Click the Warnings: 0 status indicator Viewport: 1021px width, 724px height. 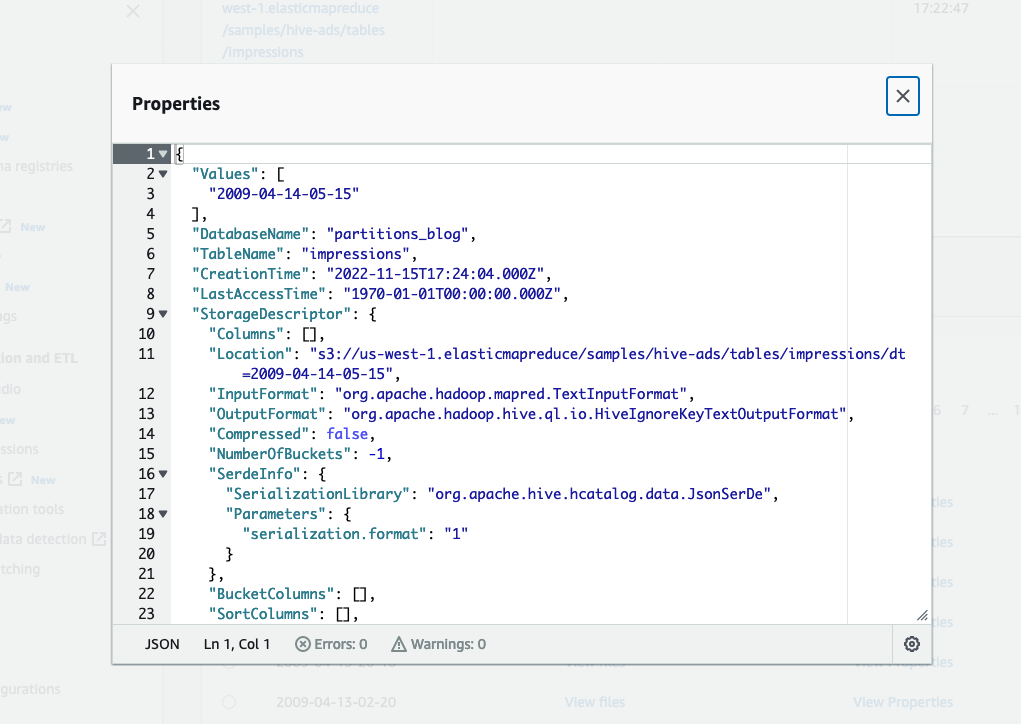coord(438,644)
